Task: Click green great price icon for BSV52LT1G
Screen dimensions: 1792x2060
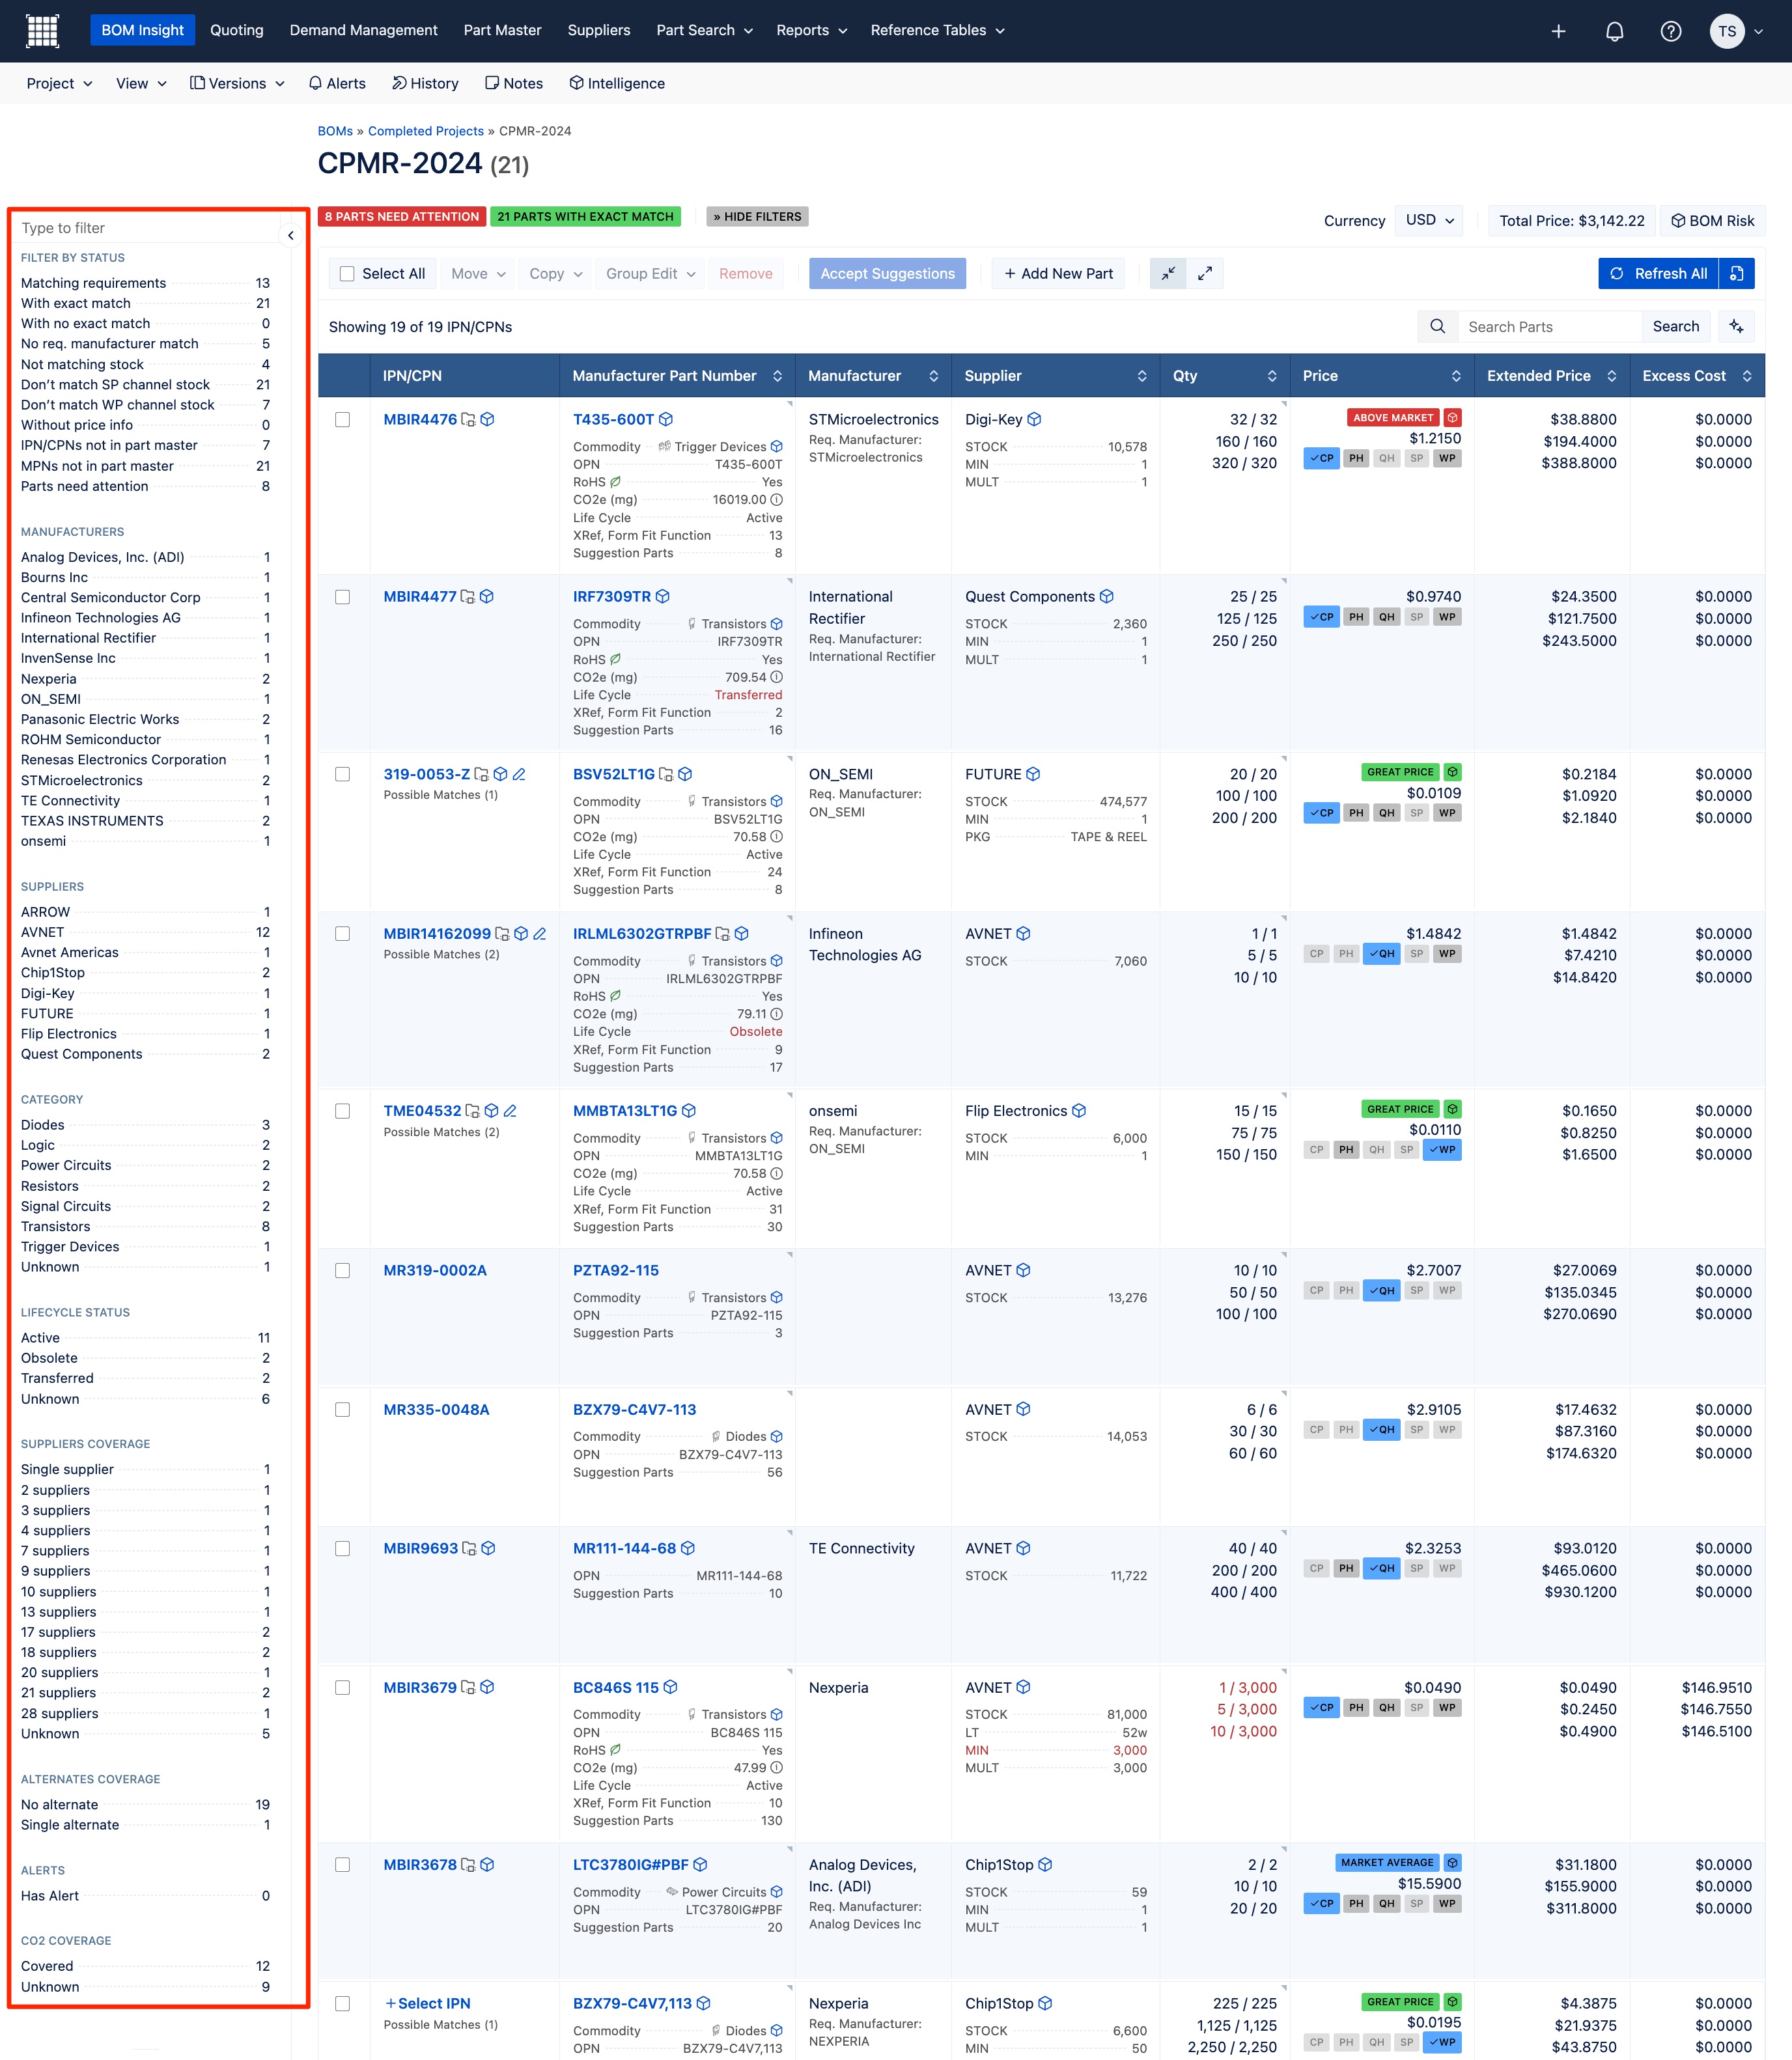Action: 1453,772
